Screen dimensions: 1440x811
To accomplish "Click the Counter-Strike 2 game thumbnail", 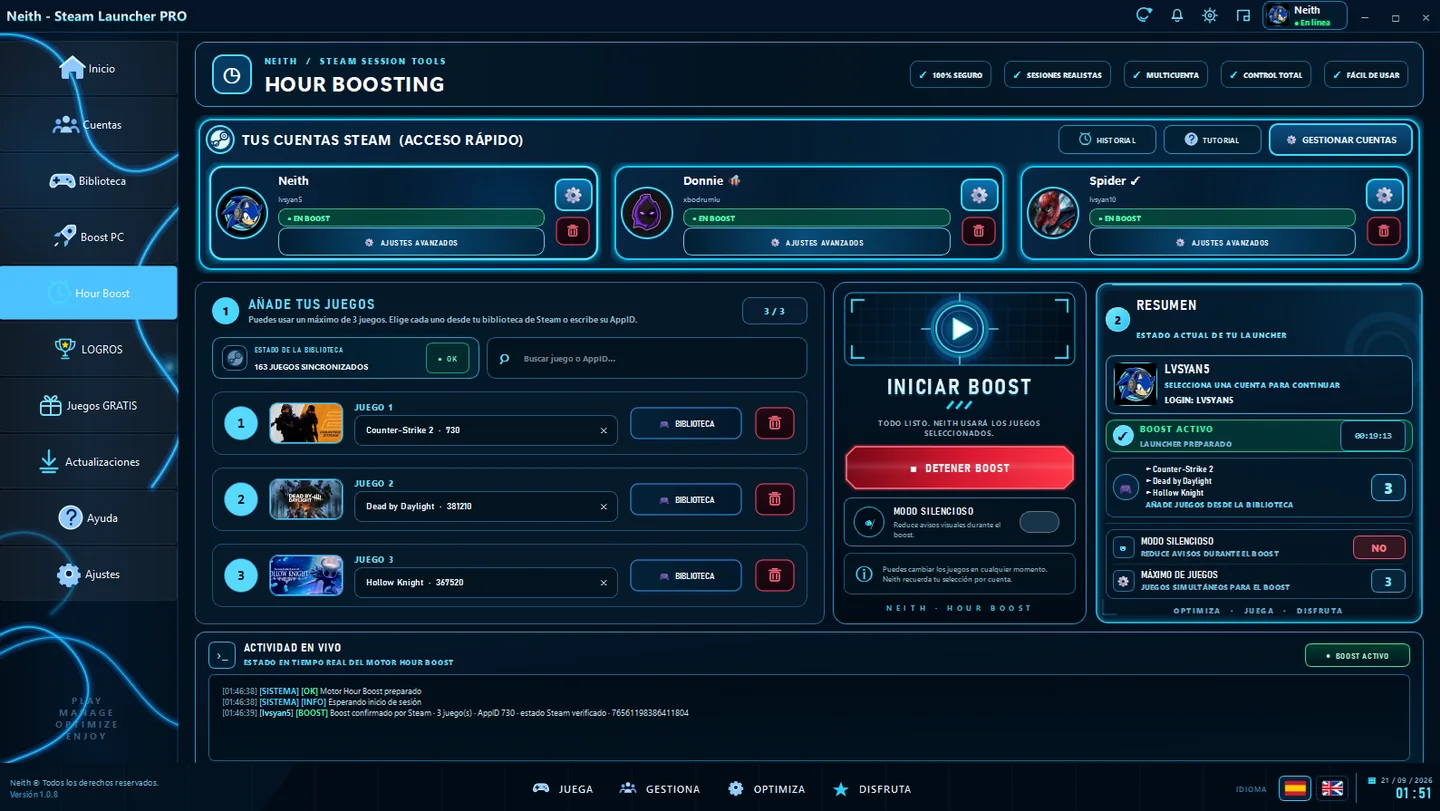I will click(x=306, y=423).
